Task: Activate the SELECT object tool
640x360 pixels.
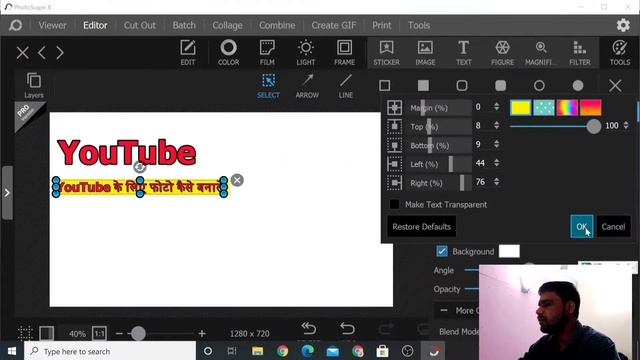Action: [268, 86]
